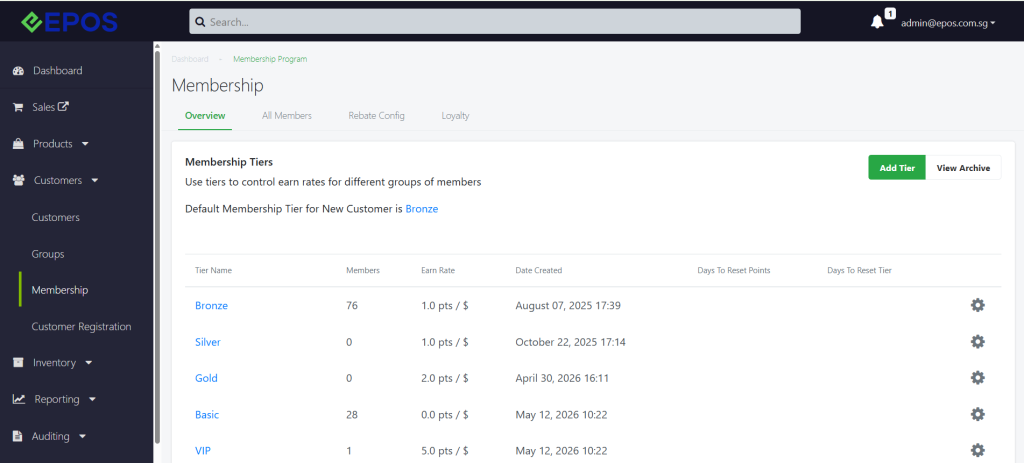Select Membership in the sidebar
1024x463 pixels.
[59, 289]
